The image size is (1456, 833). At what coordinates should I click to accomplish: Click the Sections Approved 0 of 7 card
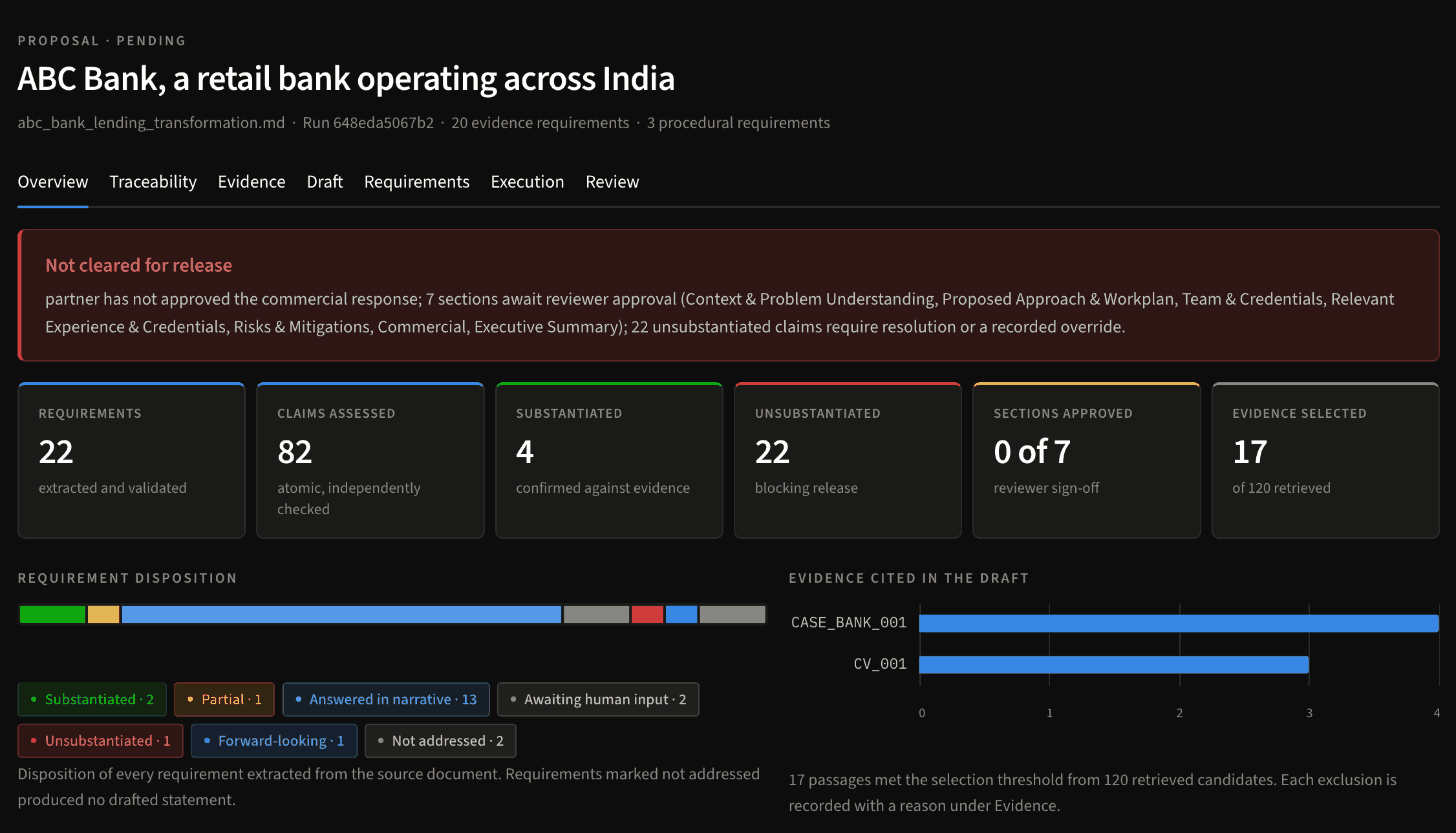pyautogui.click(x=1087, y=460)
